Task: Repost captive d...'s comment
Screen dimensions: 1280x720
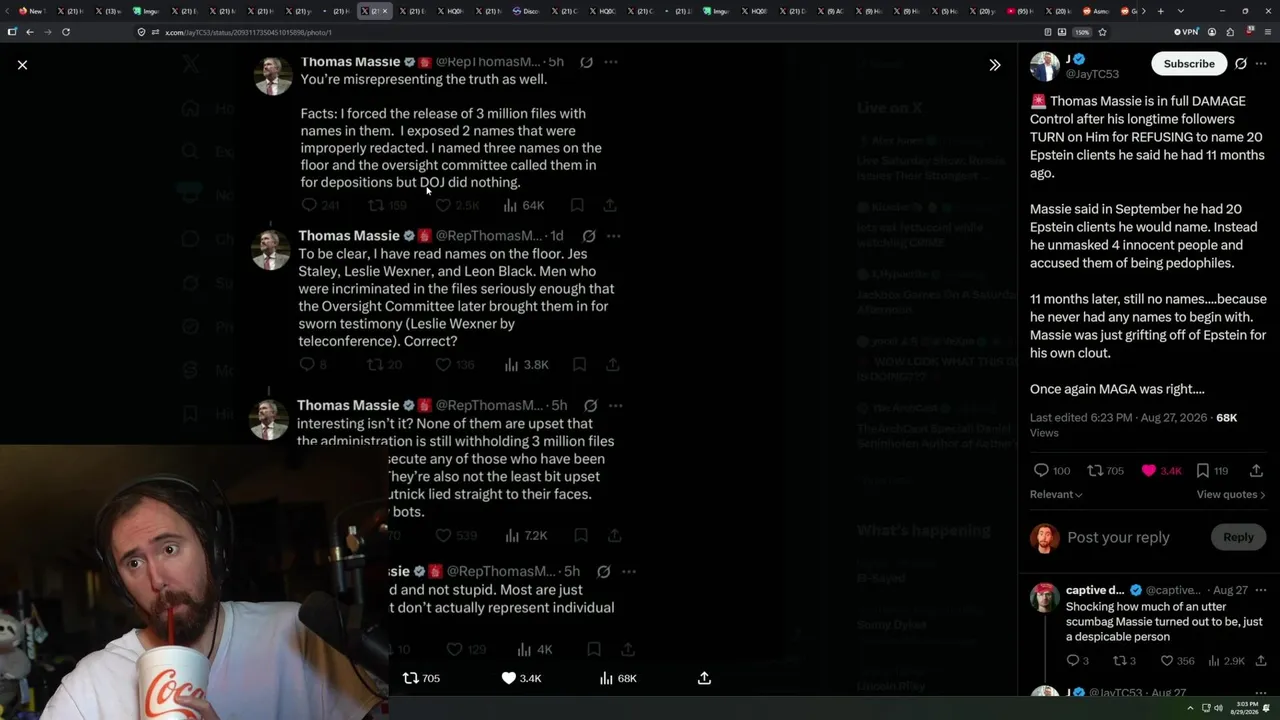Action: pyautogui.click(x=1124, y=660)
